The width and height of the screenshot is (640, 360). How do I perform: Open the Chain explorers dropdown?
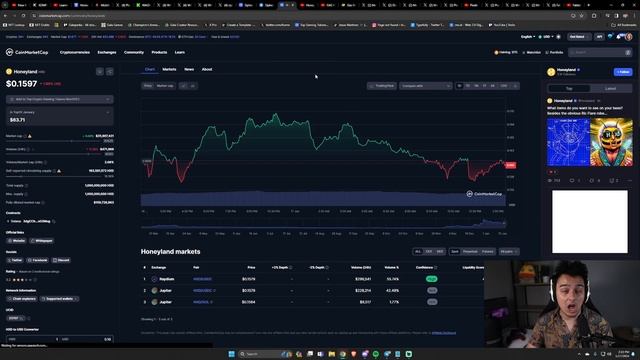(22, 299)
